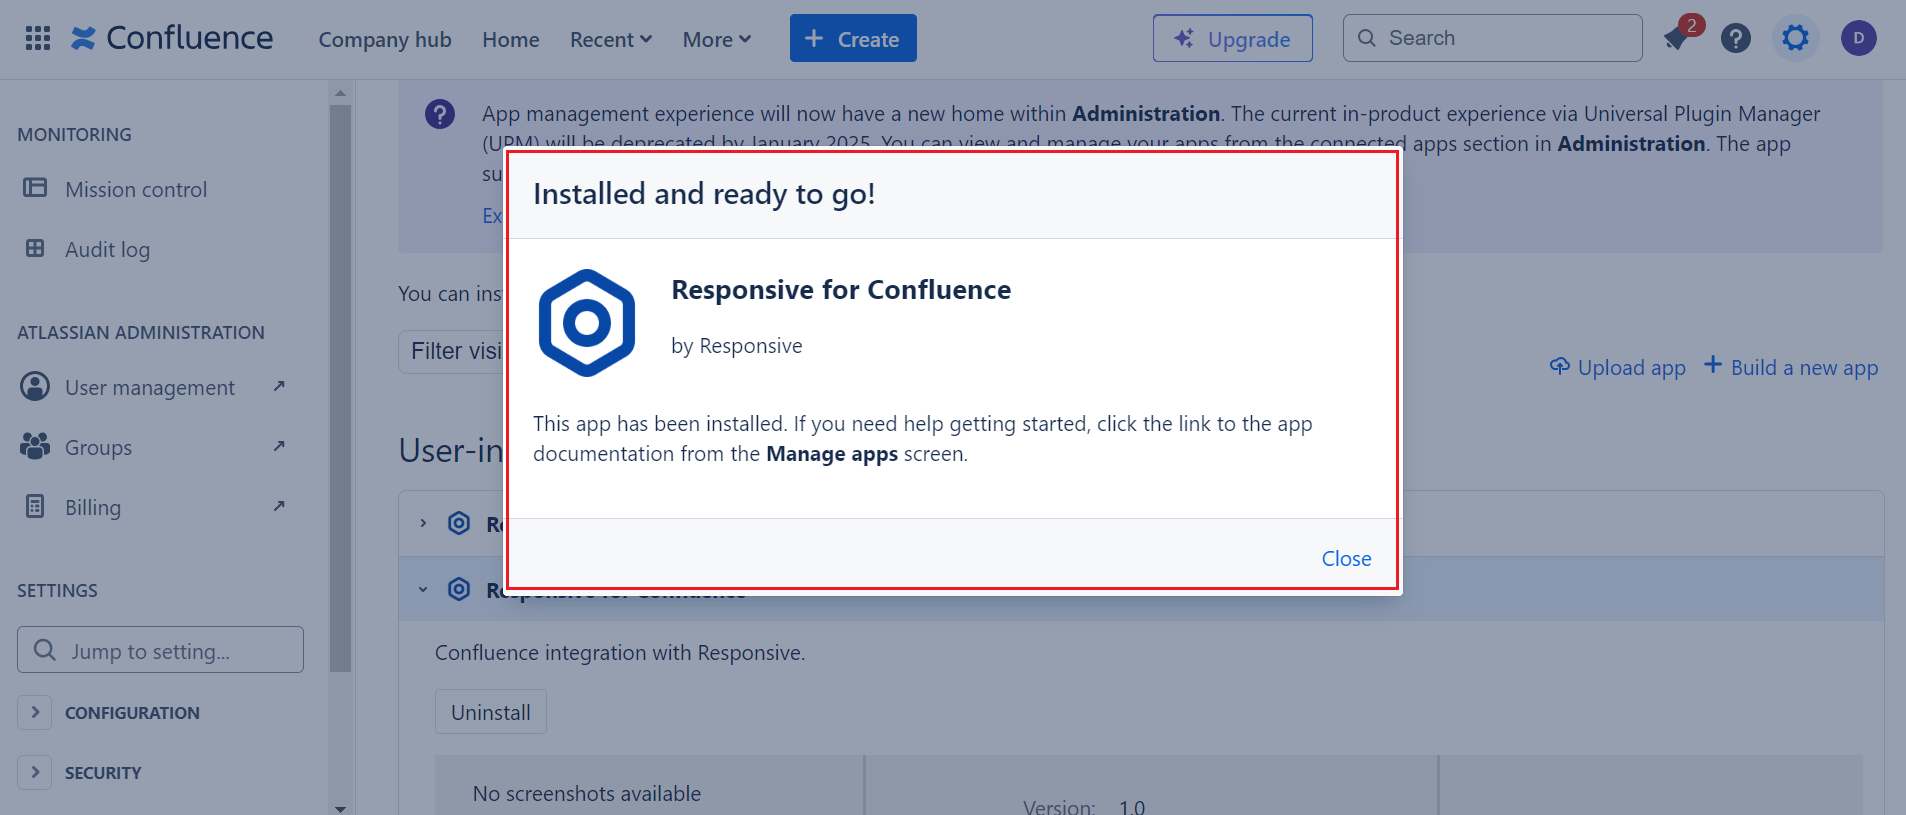Image resolution: width=1906 pixels, height=815 pixels.
Task: Open Audit log in sidebar
Action: 108,249
